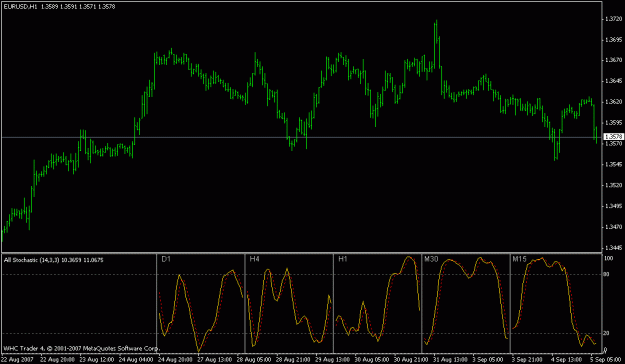Viewport: 625px width, 364px height.
Task: Click the 31 Aug 13:00 time label
Action: pyautogui.click(x=451, y=360)
